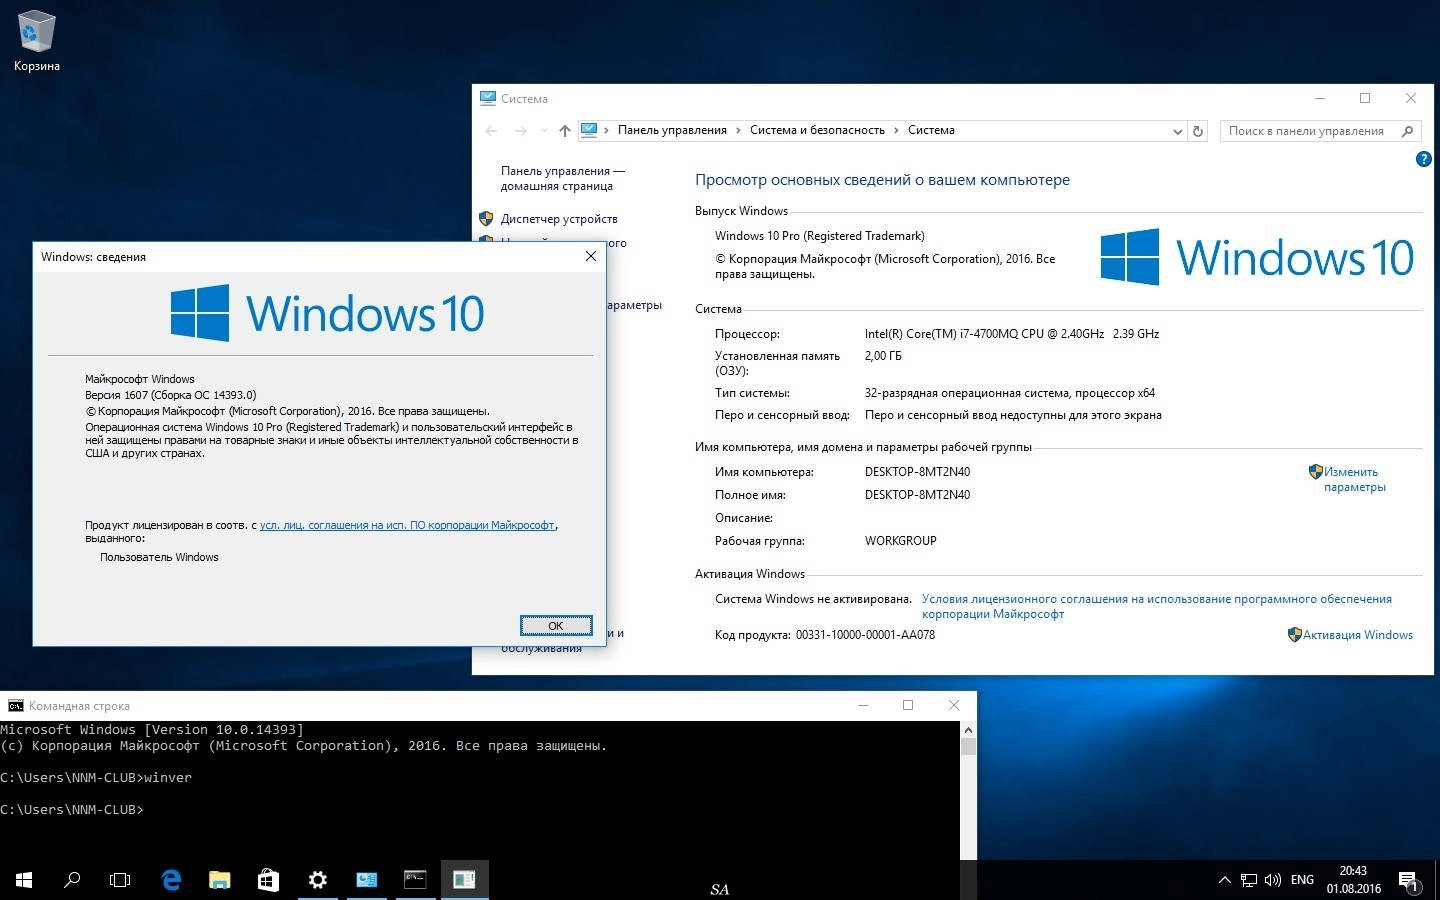Go forward in the Система window
The image size is (1440, 900).
point(520,131)
